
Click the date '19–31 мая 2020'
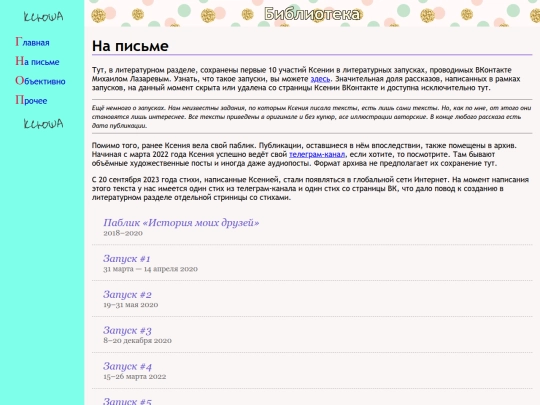(131, 305)
